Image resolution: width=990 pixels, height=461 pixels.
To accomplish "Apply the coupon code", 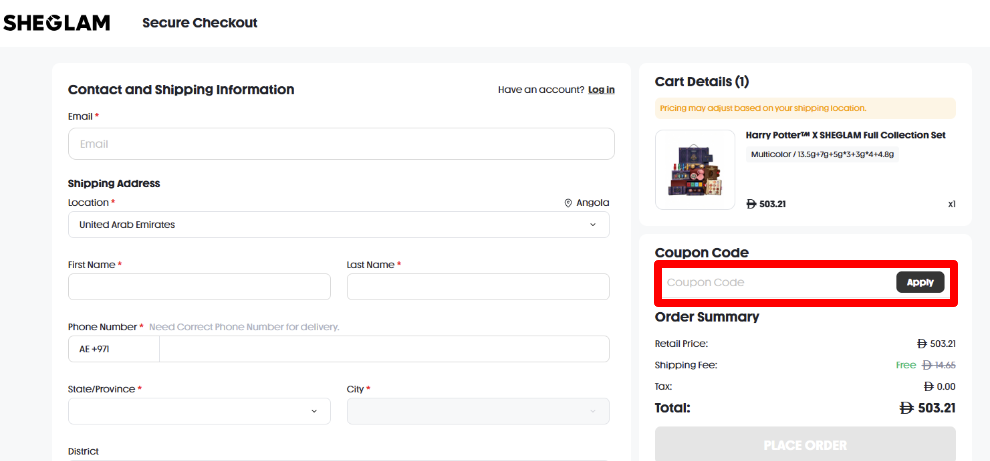I will click(920, 282).
